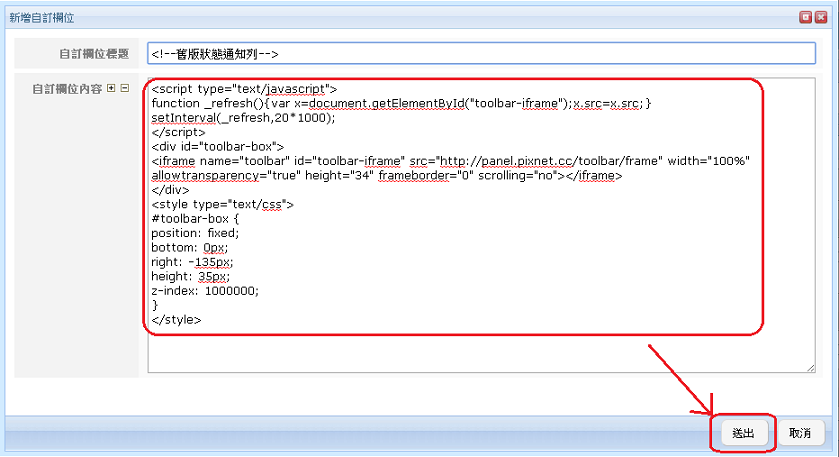This screenshot has height=457, width=839.
Task: Click the '<iframe name="toolbar"' line
Action: 451,161
